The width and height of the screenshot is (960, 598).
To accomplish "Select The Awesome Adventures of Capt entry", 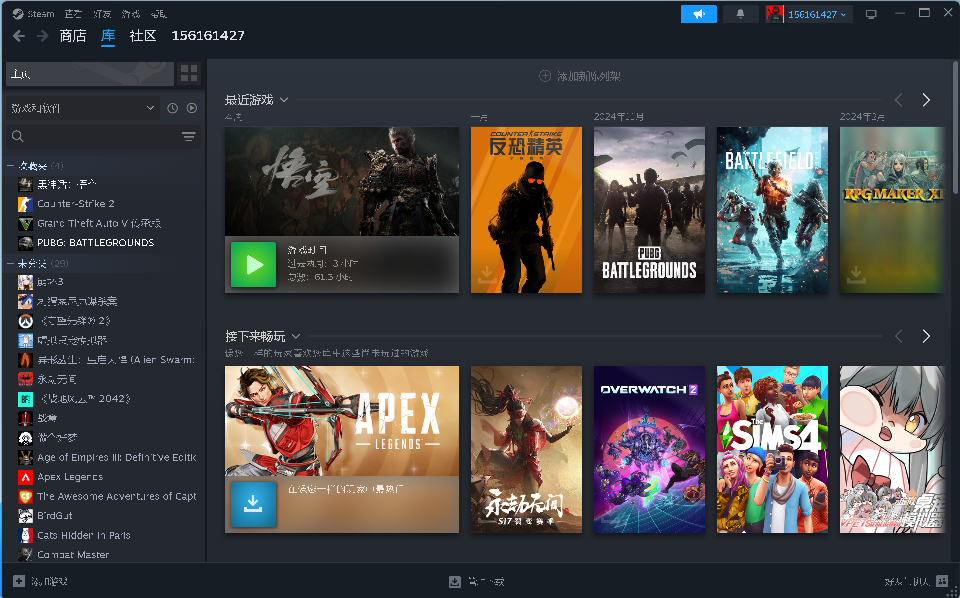I will [116, 496].
